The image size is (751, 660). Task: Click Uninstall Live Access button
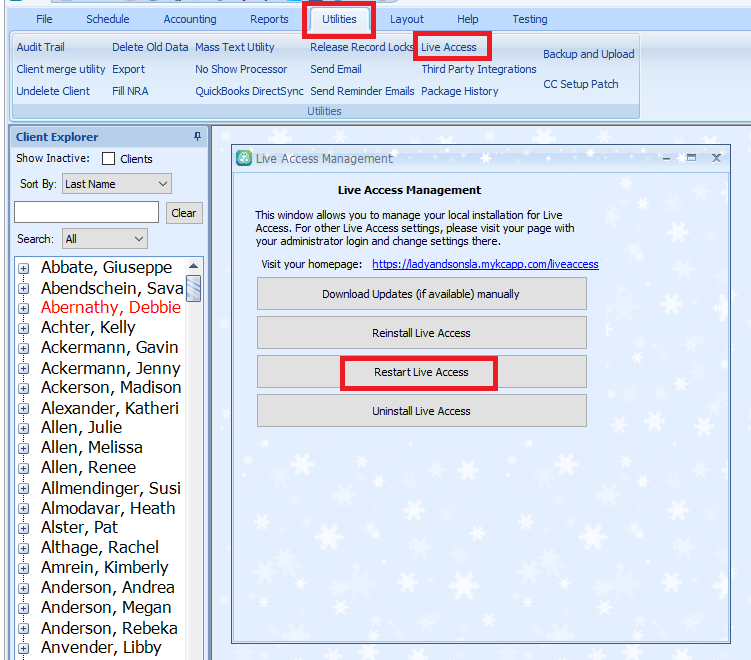[x=421, y=411]
